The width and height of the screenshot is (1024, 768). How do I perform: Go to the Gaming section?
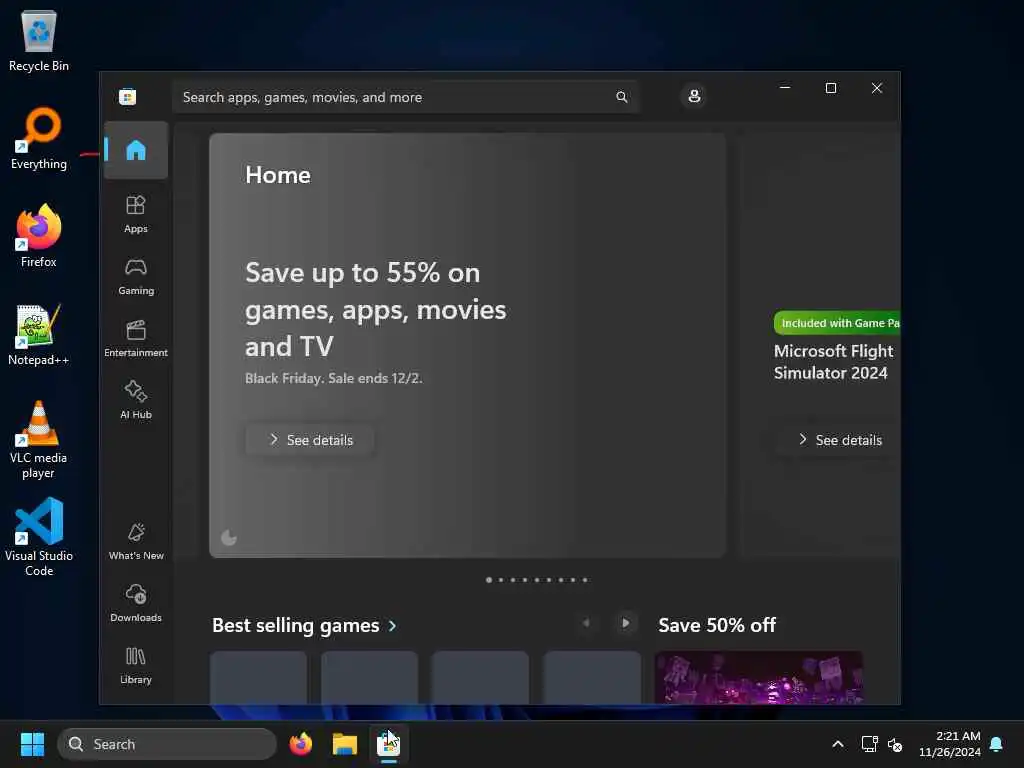click(136, 277)
